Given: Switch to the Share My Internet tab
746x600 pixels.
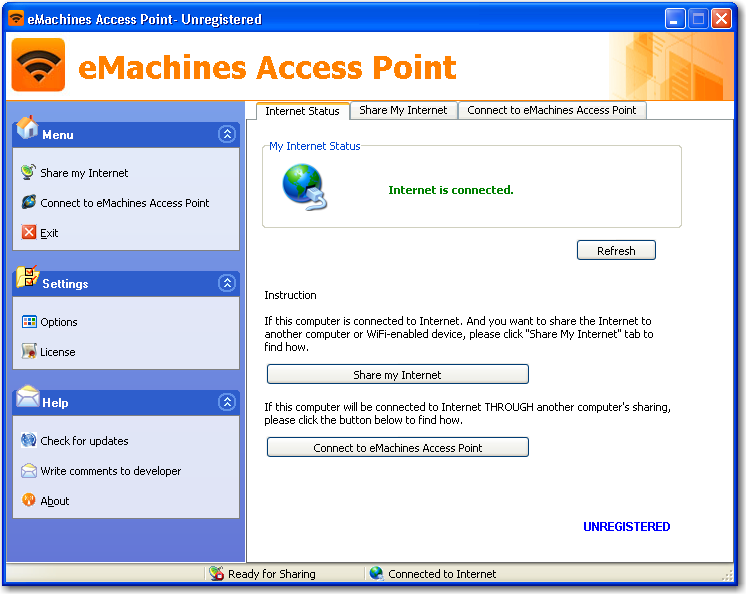Looking at the screenshot, I should point(403,110).
